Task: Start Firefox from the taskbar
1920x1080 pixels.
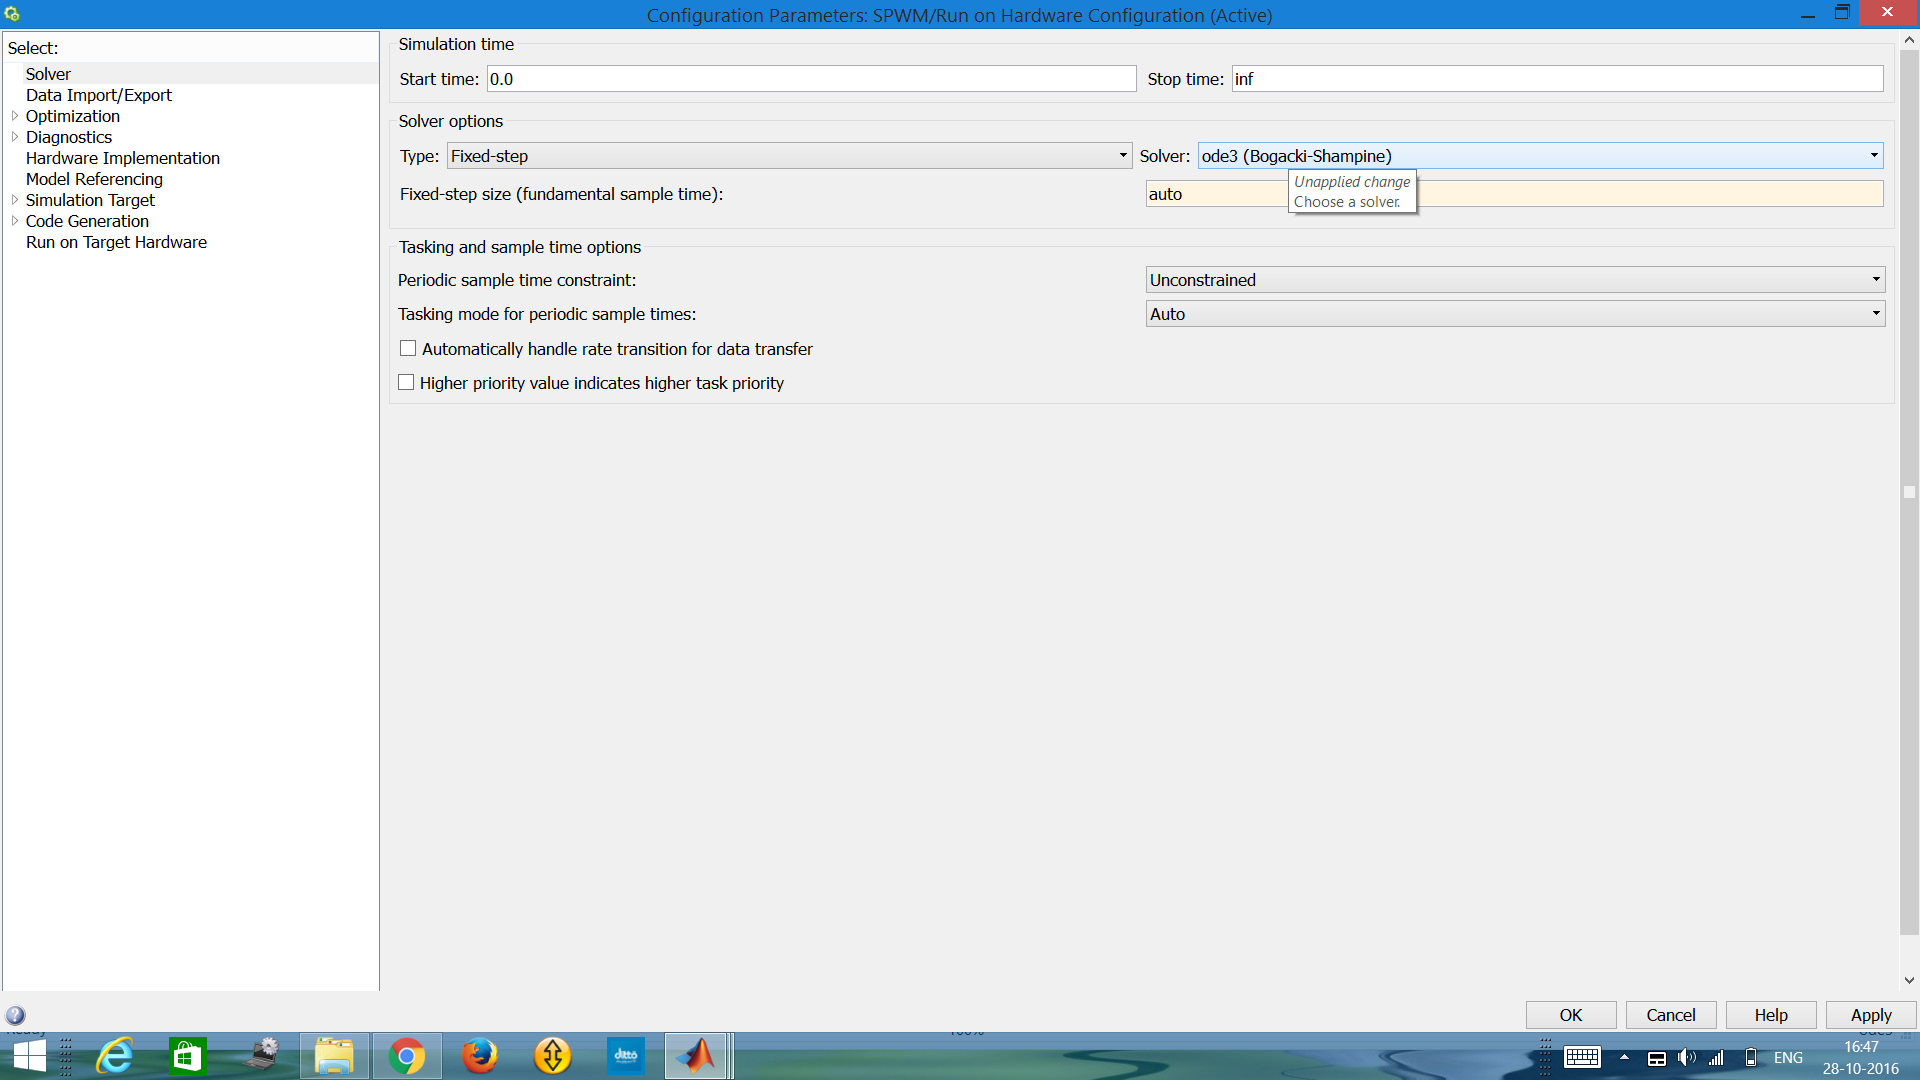Action: 479,1056
